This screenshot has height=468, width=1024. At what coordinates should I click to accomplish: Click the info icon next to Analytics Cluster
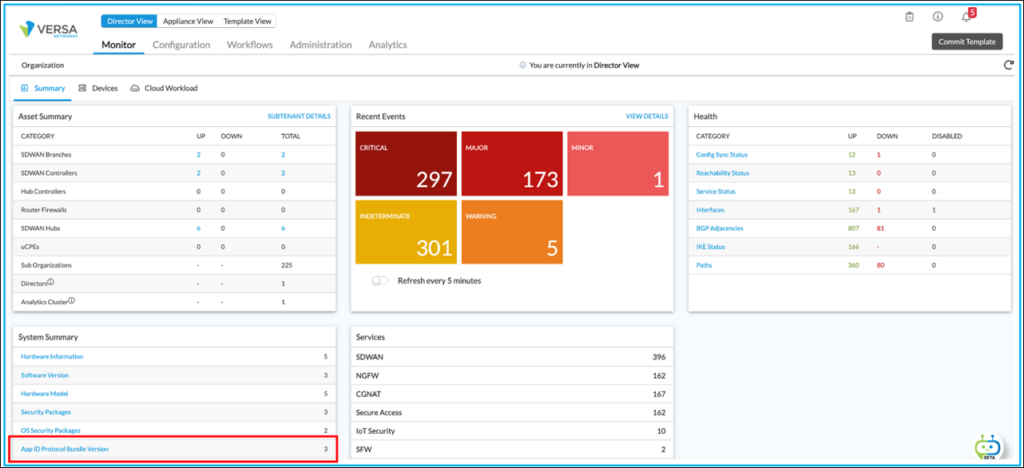(x=72, y=300)
